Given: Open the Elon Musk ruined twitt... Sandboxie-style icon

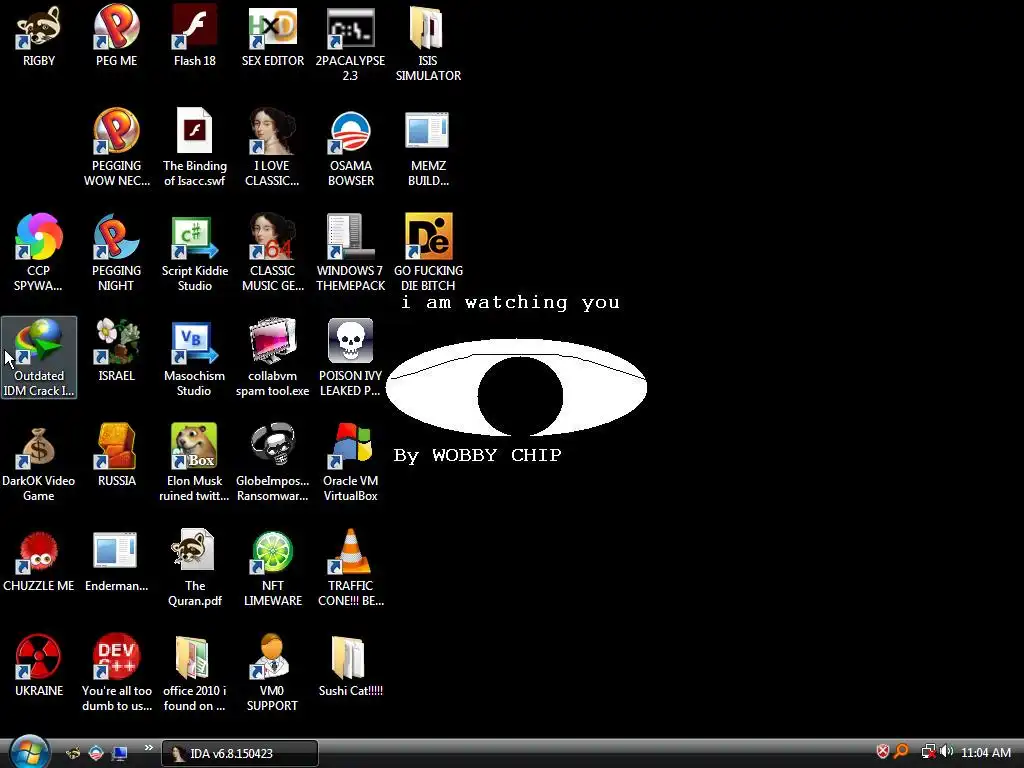Looking at the screenshot, I should pyautogui.click(x=195, y=463).
